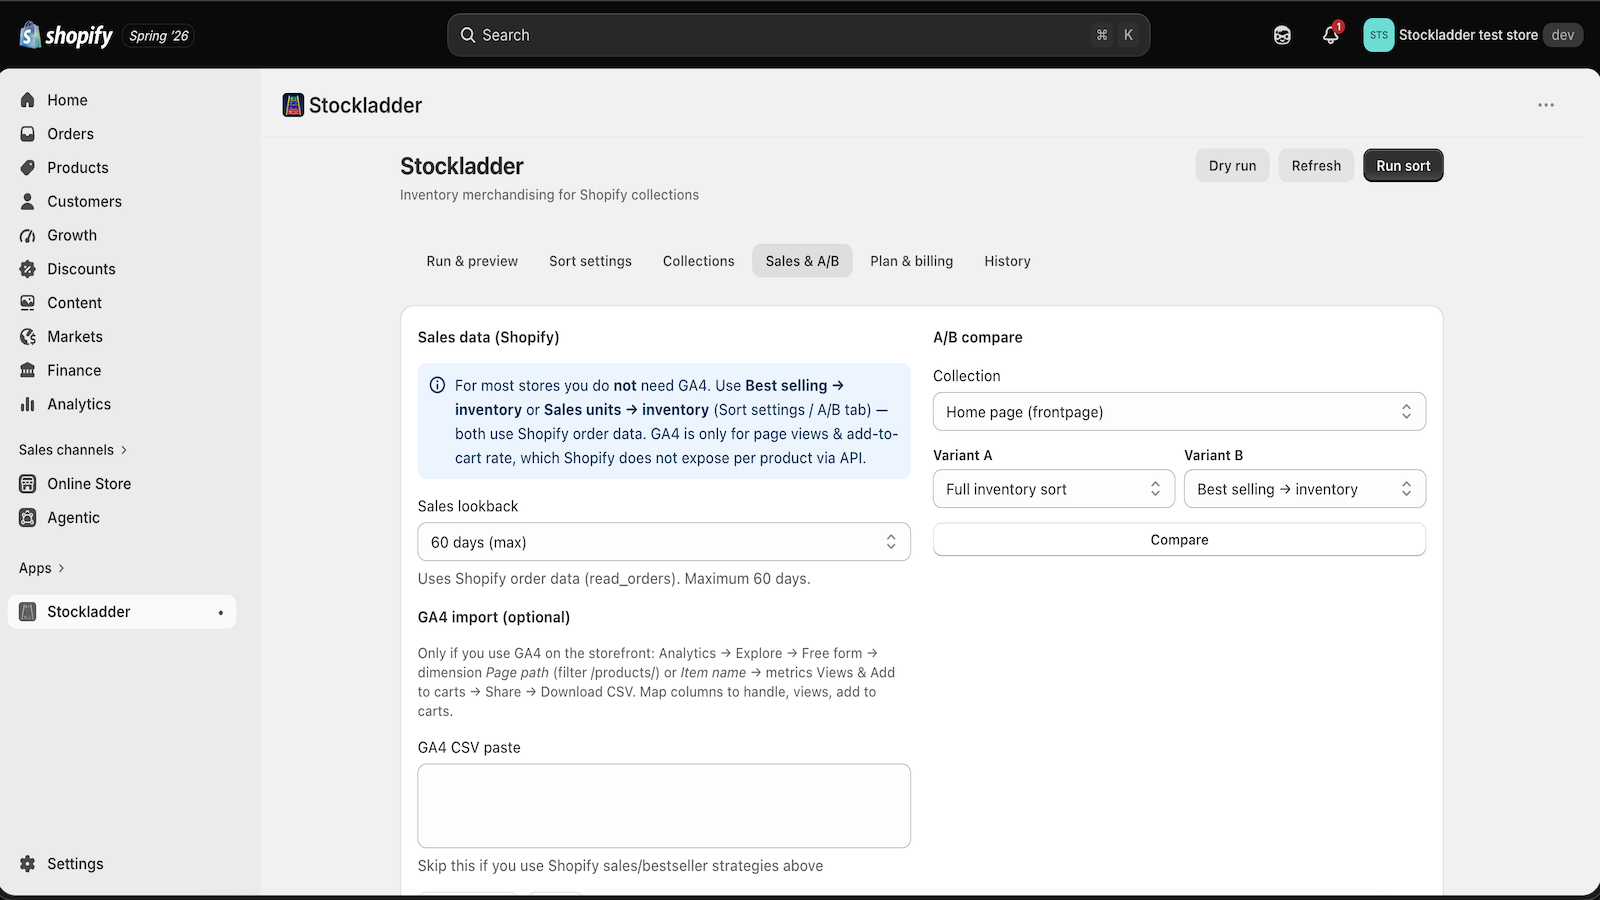Open the Orders inbox icon
1600x900 pixels.
click(x=28, y=134)
